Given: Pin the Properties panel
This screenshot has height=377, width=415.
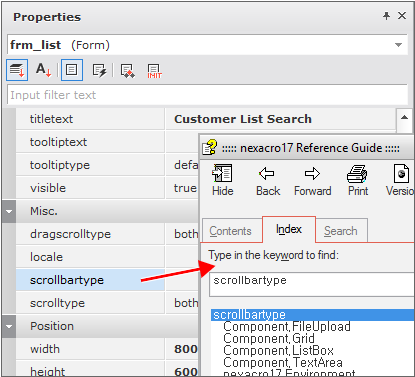Looking at the screenshot, I should click(x=386, y=16).
